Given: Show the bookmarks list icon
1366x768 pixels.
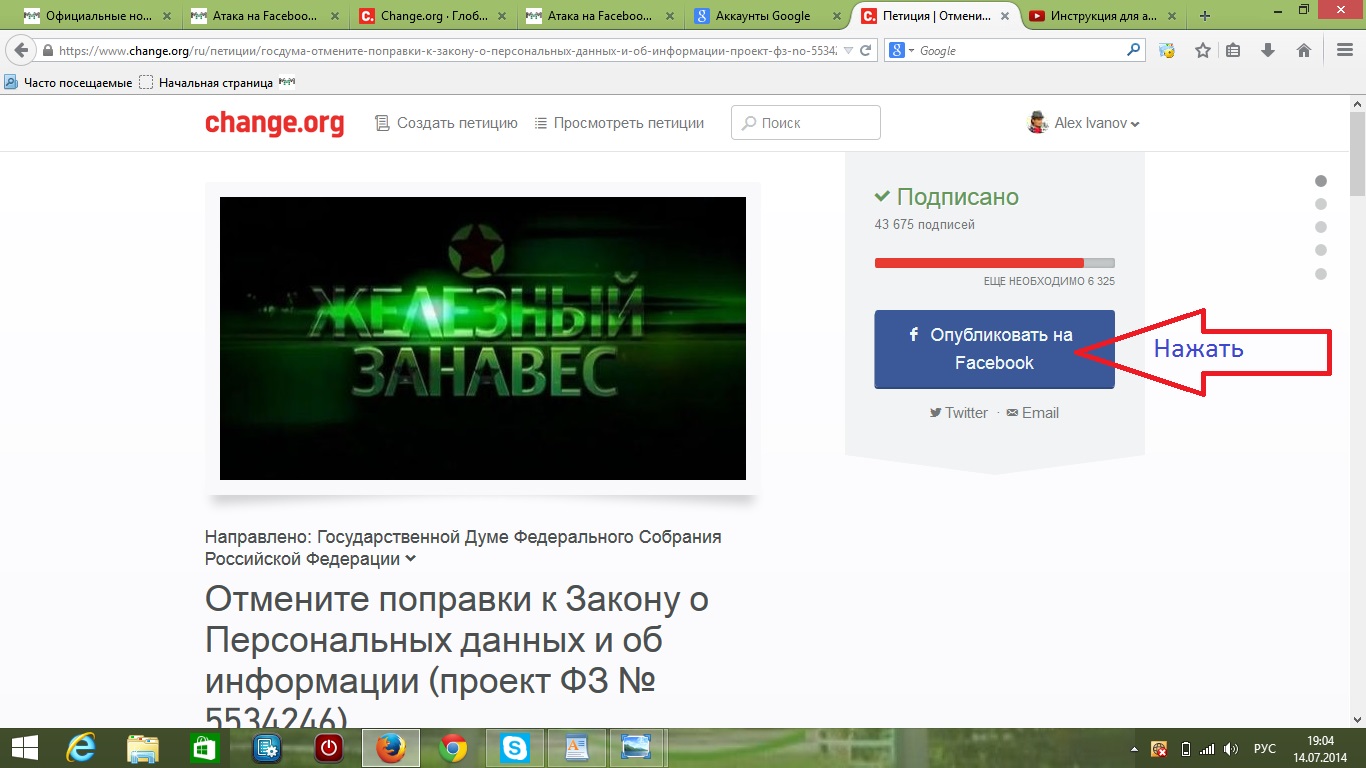Looking at the screenshot, I should click(x=1234, y=50).
